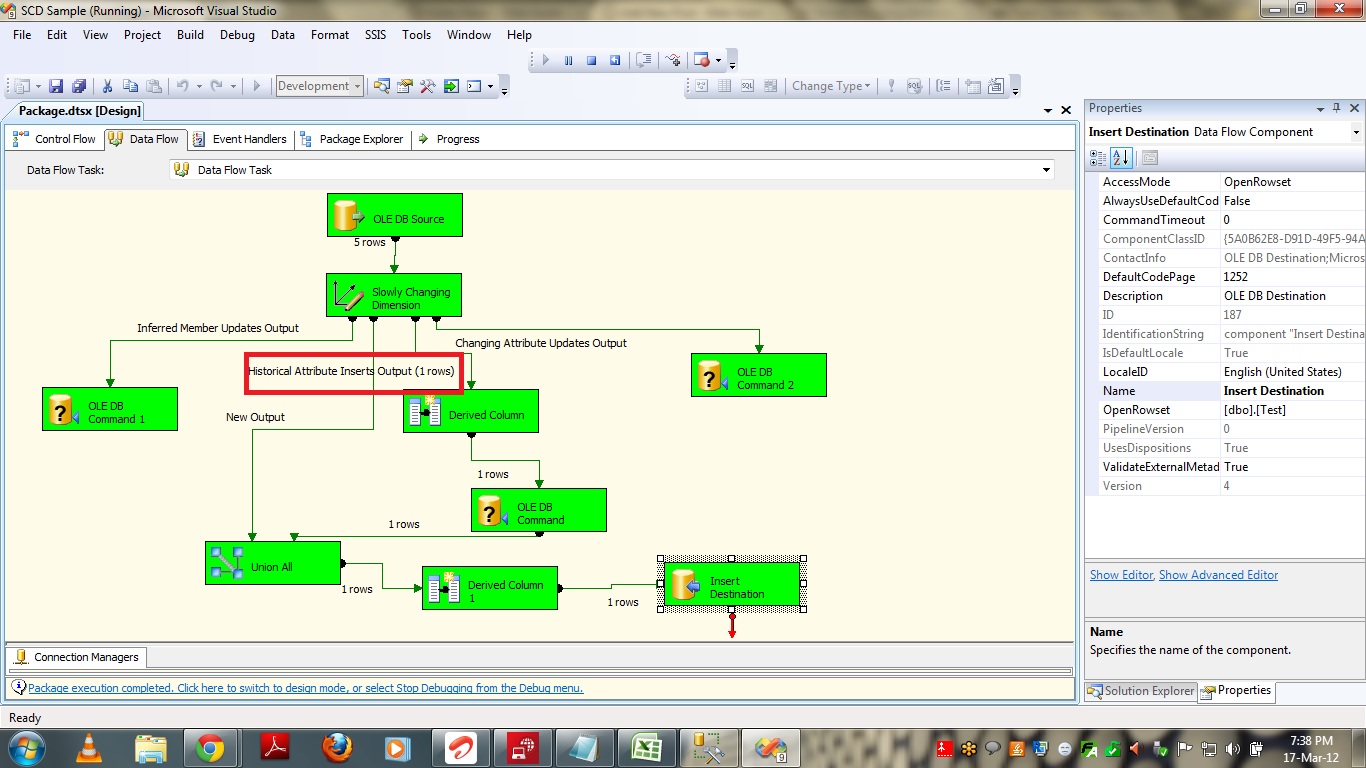Select the Union All component
Screen dimensions: 1366x768
tap(272, 564)
